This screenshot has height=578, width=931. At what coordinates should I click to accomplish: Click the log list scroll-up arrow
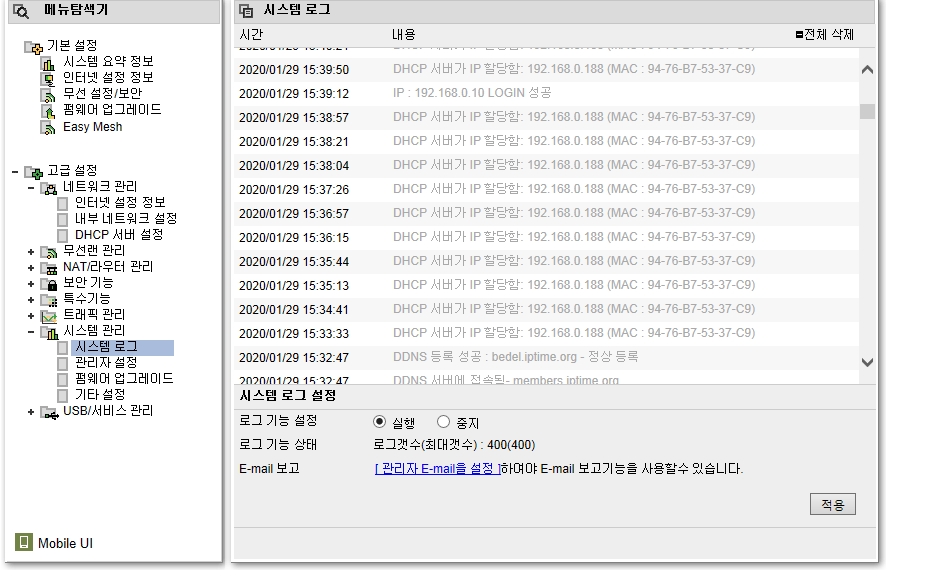coord(867,70)
